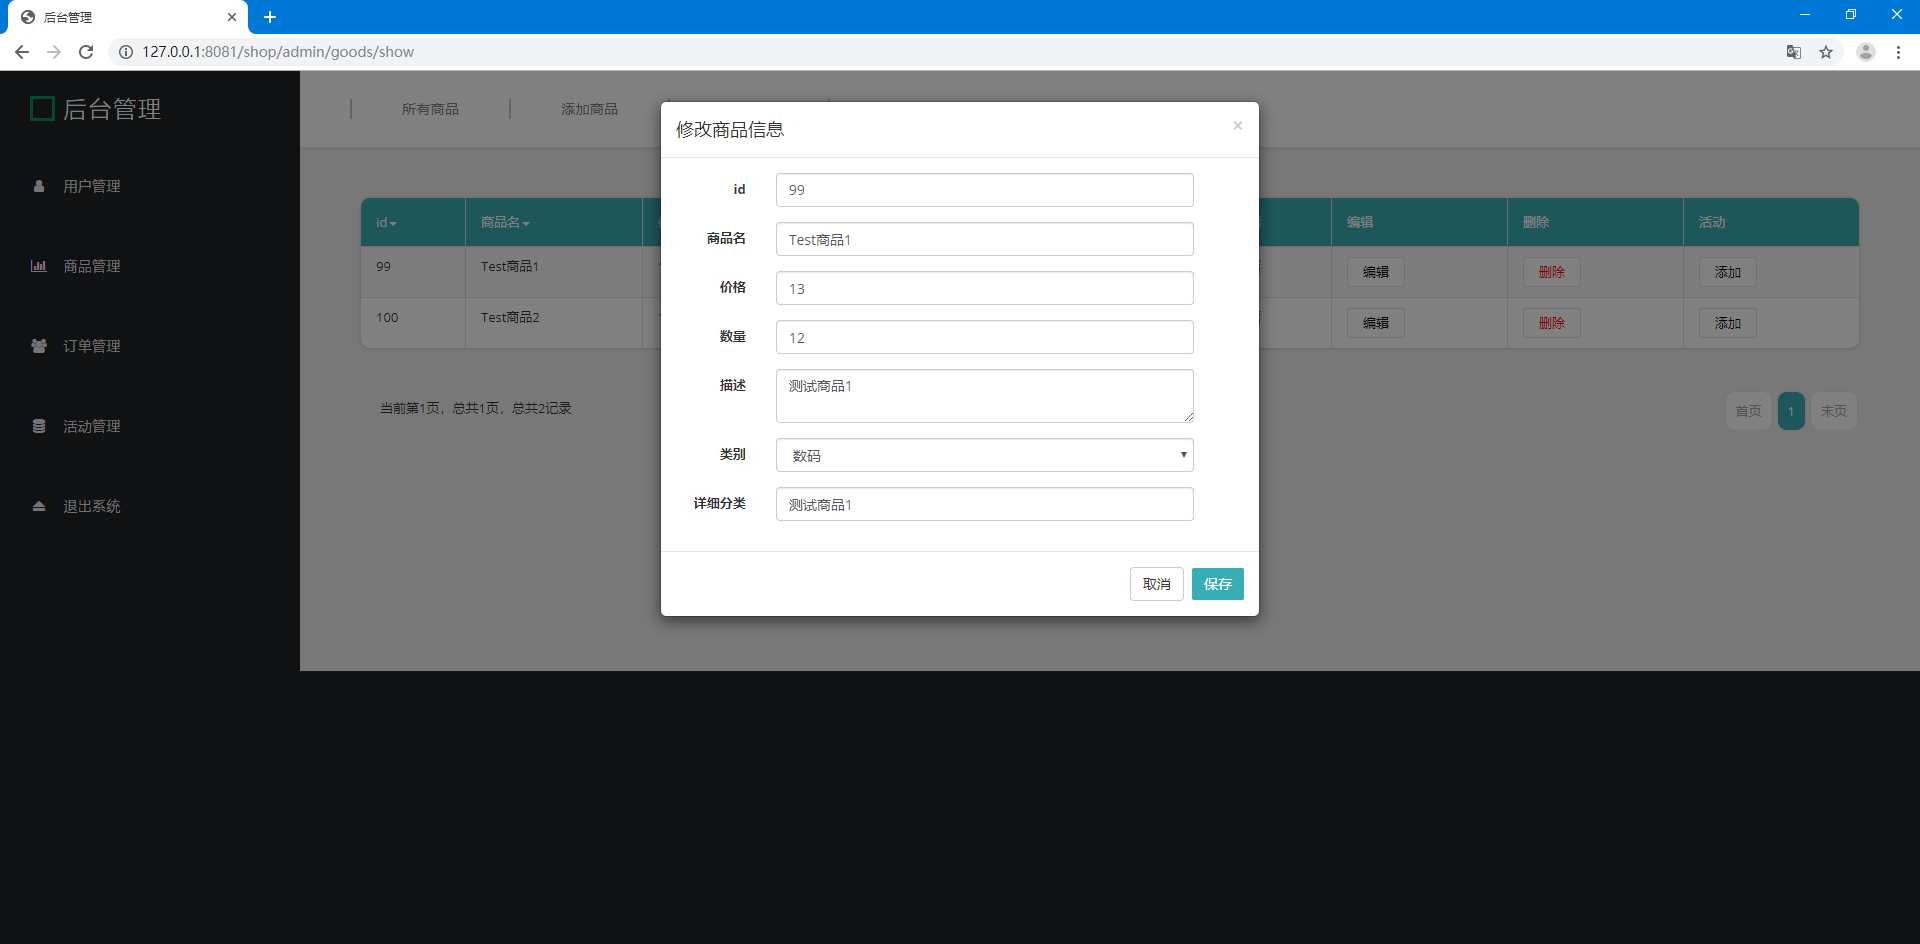Open the translate page icon
Image resolution: width=1920 pixels, height=944 pixels.
(x=1794, y=52)
